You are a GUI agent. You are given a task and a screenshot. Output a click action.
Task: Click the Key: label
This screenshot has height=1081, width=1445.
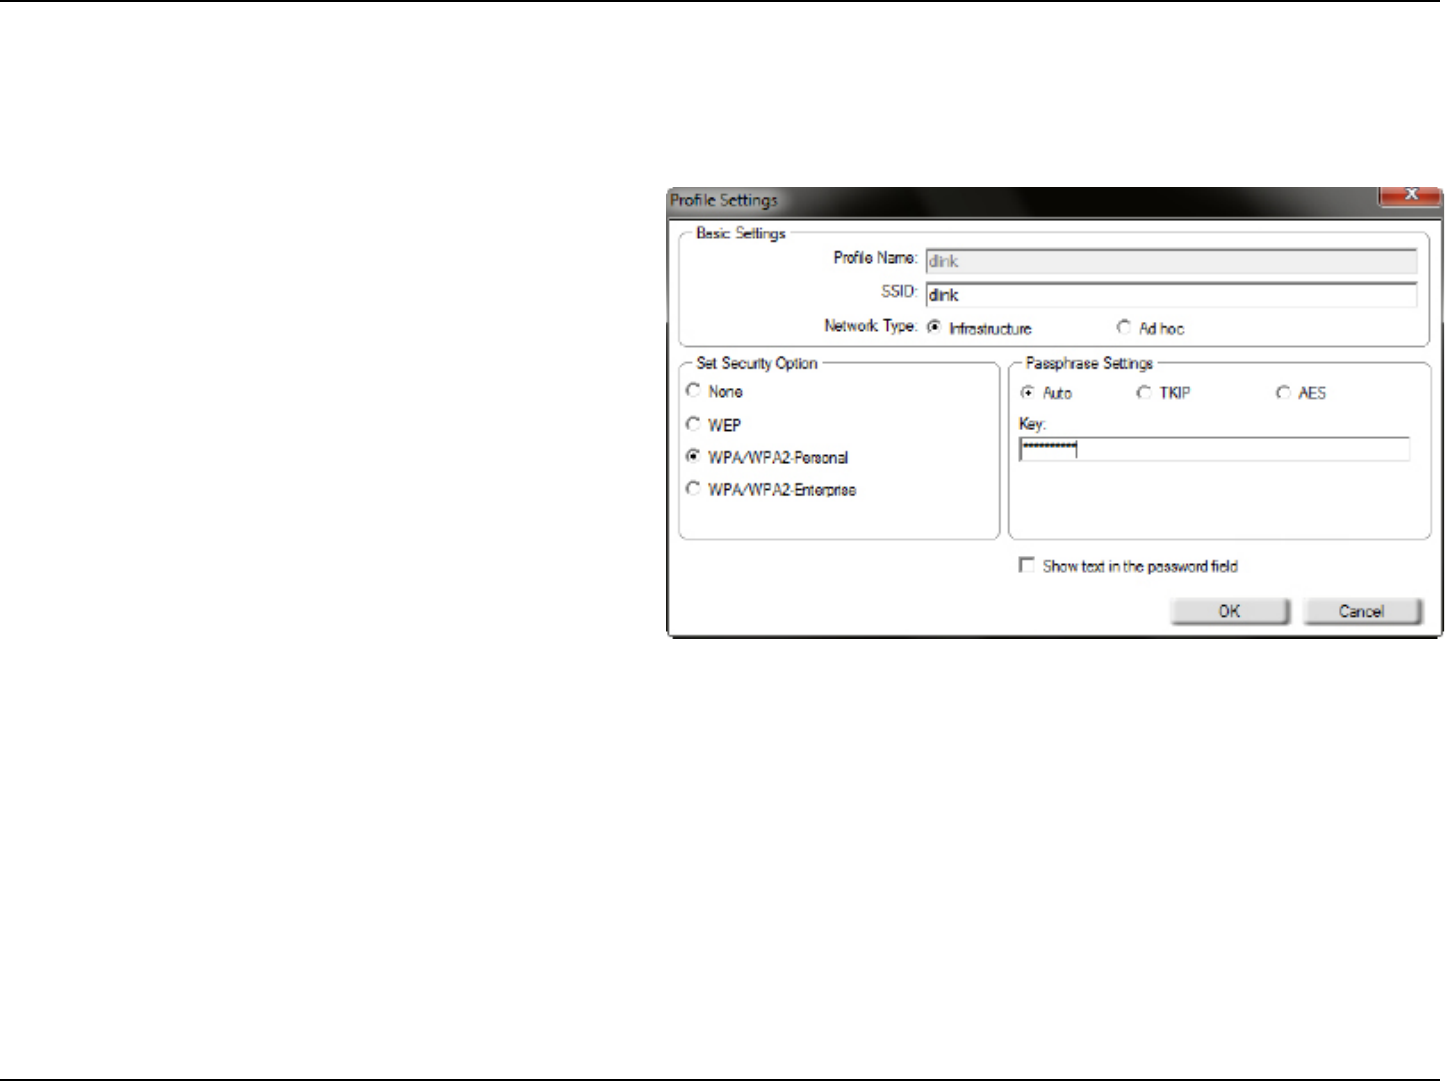pos(1032,424)
